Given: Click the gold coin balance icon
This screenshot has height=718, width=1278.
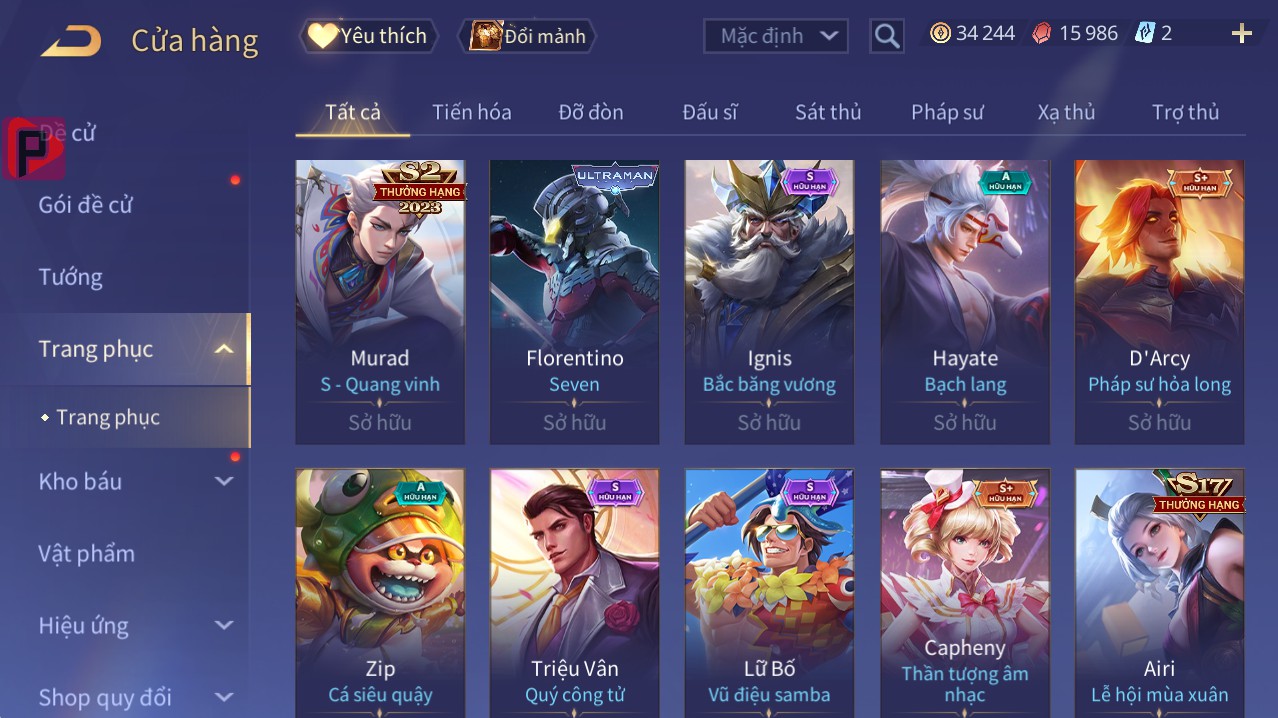Looking at the screenshot, I should click(x=940, y=33).
